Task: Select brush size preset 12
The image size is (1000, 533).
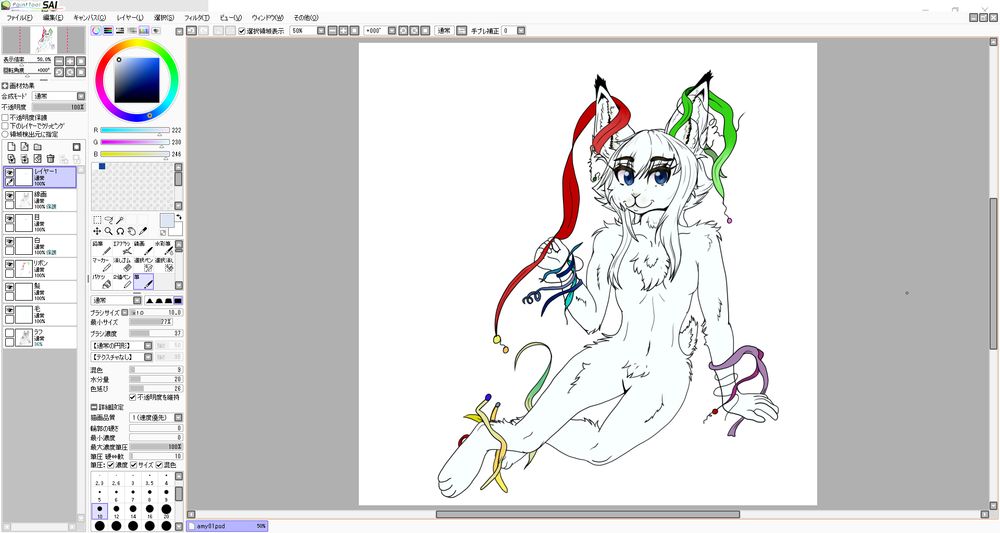Action: (x=116, y=511)
